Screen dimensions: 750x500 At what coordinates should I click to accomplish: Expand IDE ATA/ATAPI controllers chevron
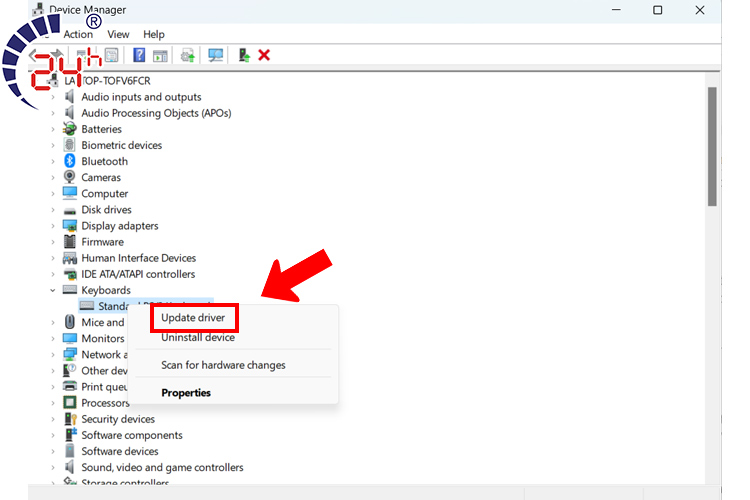click(53, 274)
